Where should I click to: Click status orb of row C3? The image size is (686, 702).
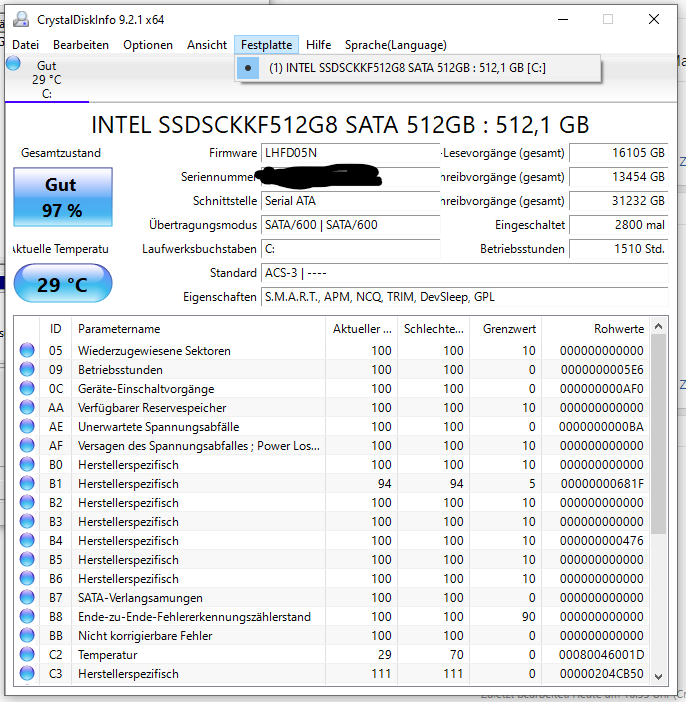pos(27,673)
